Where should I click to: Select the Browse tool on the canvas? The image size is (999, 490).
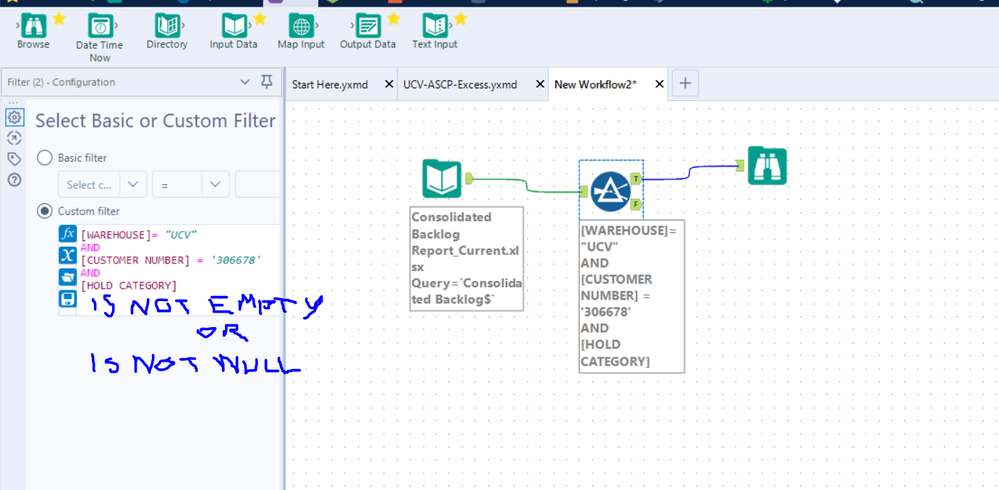[x=767, y=166]
